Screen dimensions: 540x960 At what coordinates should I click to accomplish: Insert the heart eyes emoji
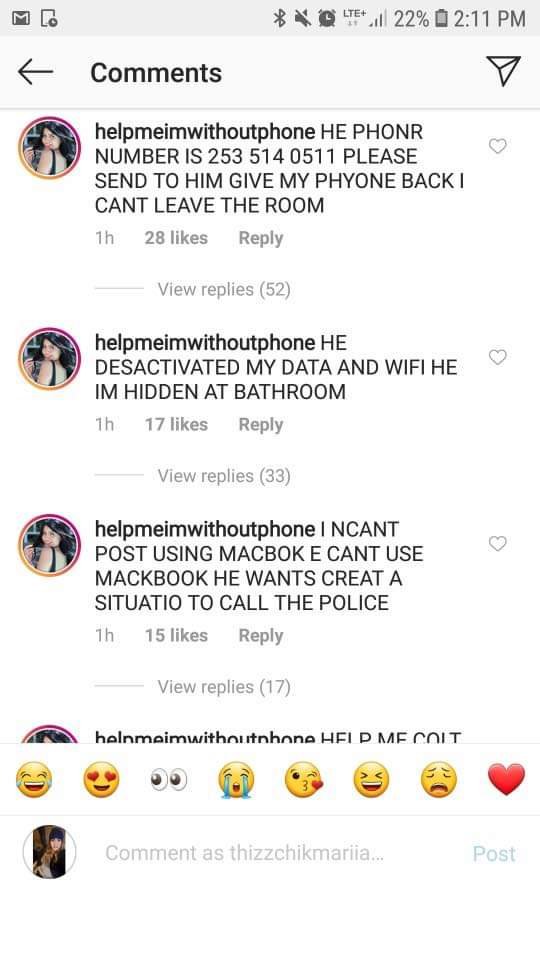click(x=102, y=780)
